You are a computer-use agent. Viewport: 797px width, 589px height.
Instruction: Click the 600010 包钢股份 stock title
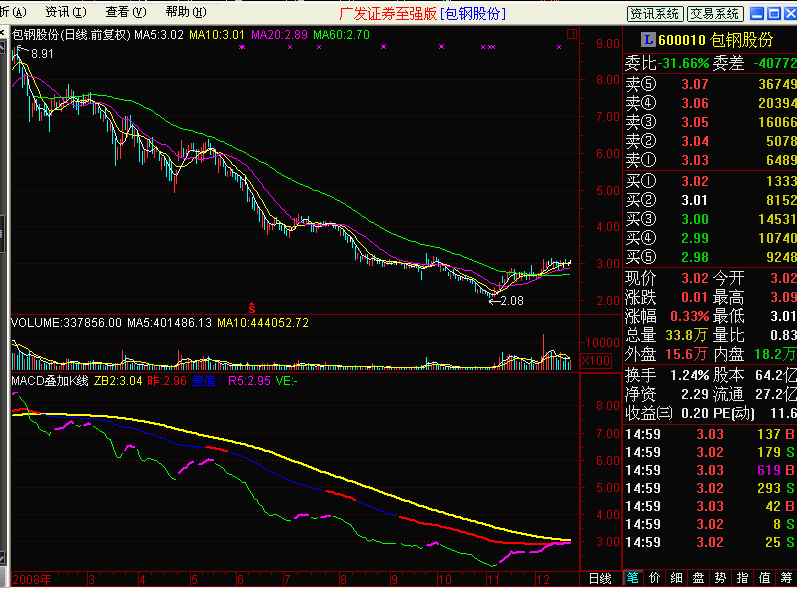(716, 40)
